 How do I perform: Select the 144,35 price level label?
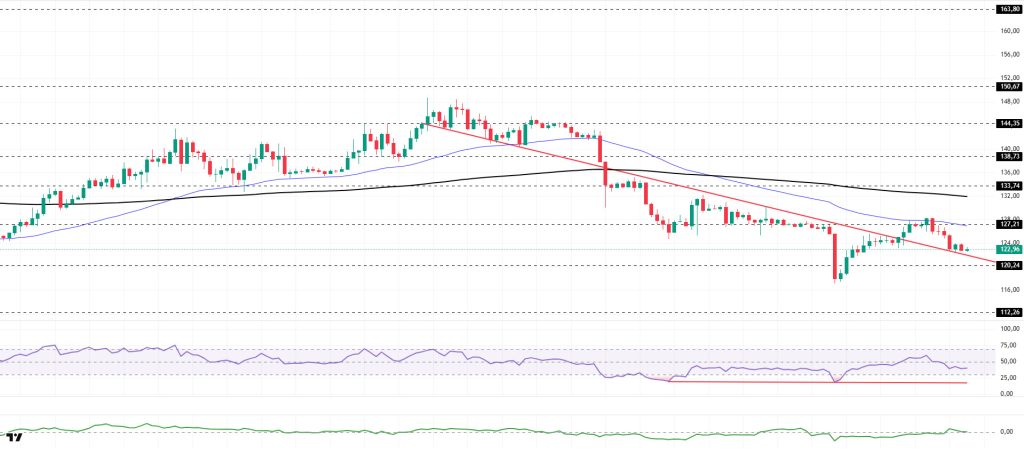(x=1007, y=124)
